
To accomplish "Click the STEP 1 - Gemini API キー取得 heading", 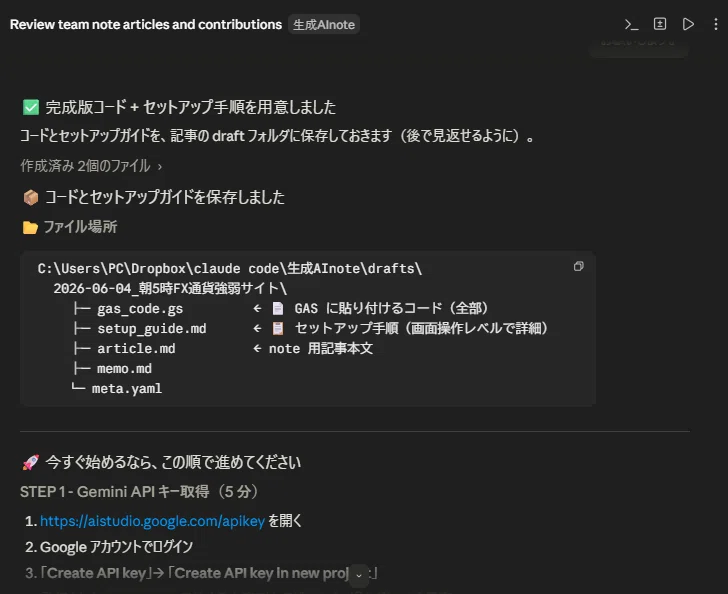I will coord(139,491).
